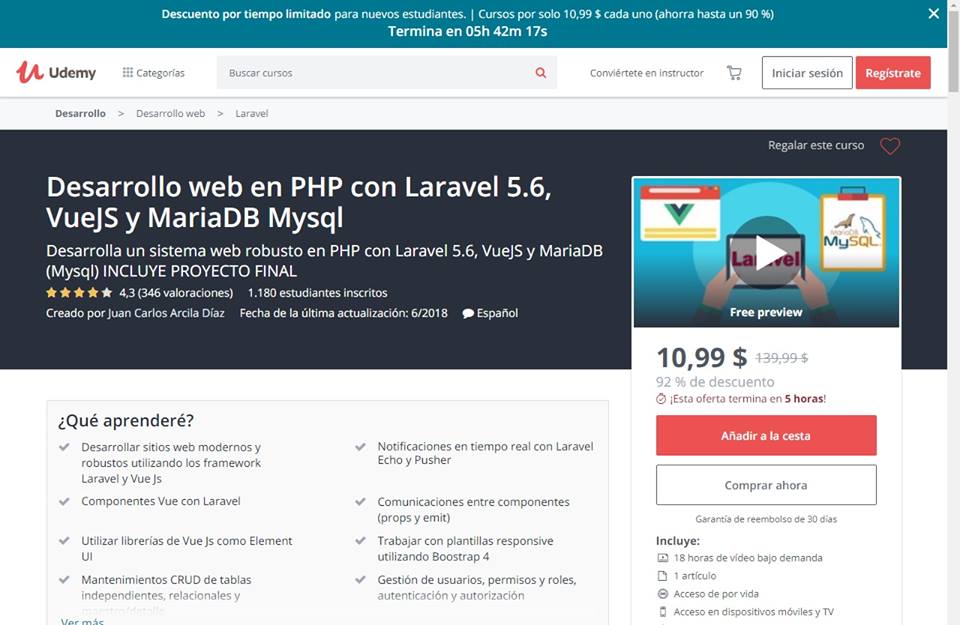Open 'Regalar este curso'

pos(815,146)
